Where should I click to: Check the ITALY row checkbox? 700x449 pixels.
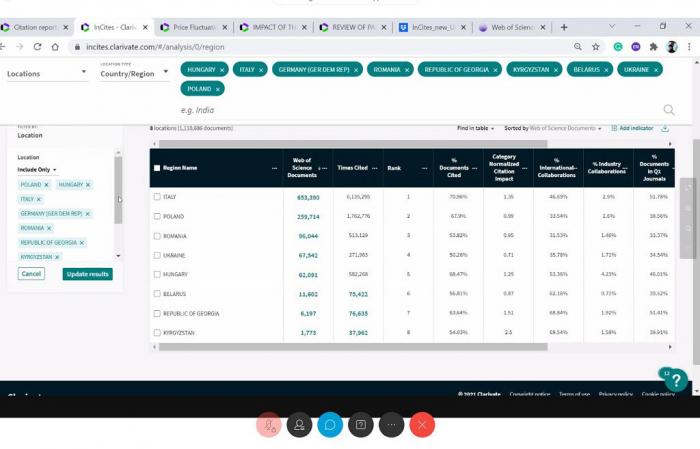(x=157, y=197)
